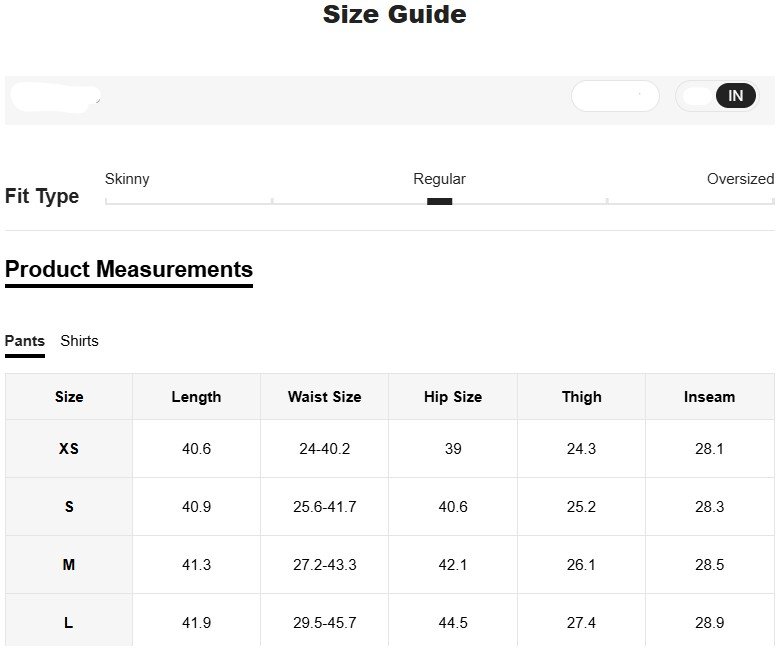Click the Length column header

click(196, 397)
